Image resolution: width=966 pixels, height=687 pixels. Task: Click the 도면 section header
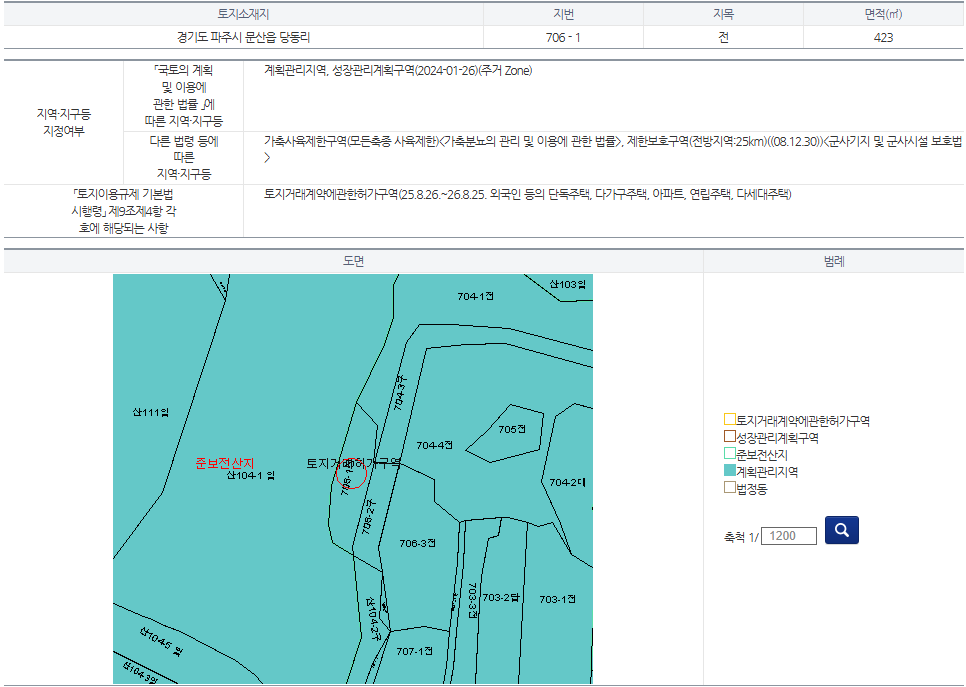[x=353, y=261]
